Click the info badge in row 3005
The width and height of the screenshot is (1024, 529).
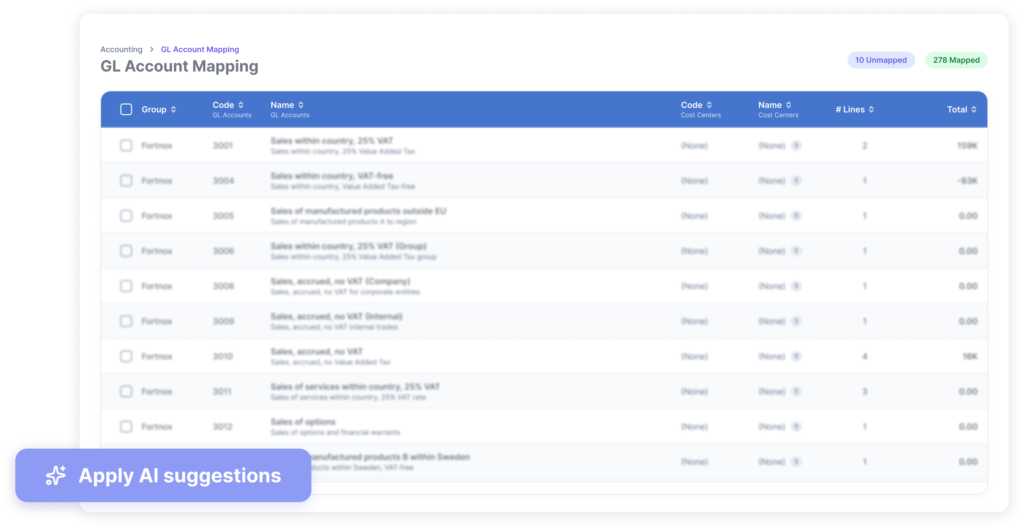[796, 216]
